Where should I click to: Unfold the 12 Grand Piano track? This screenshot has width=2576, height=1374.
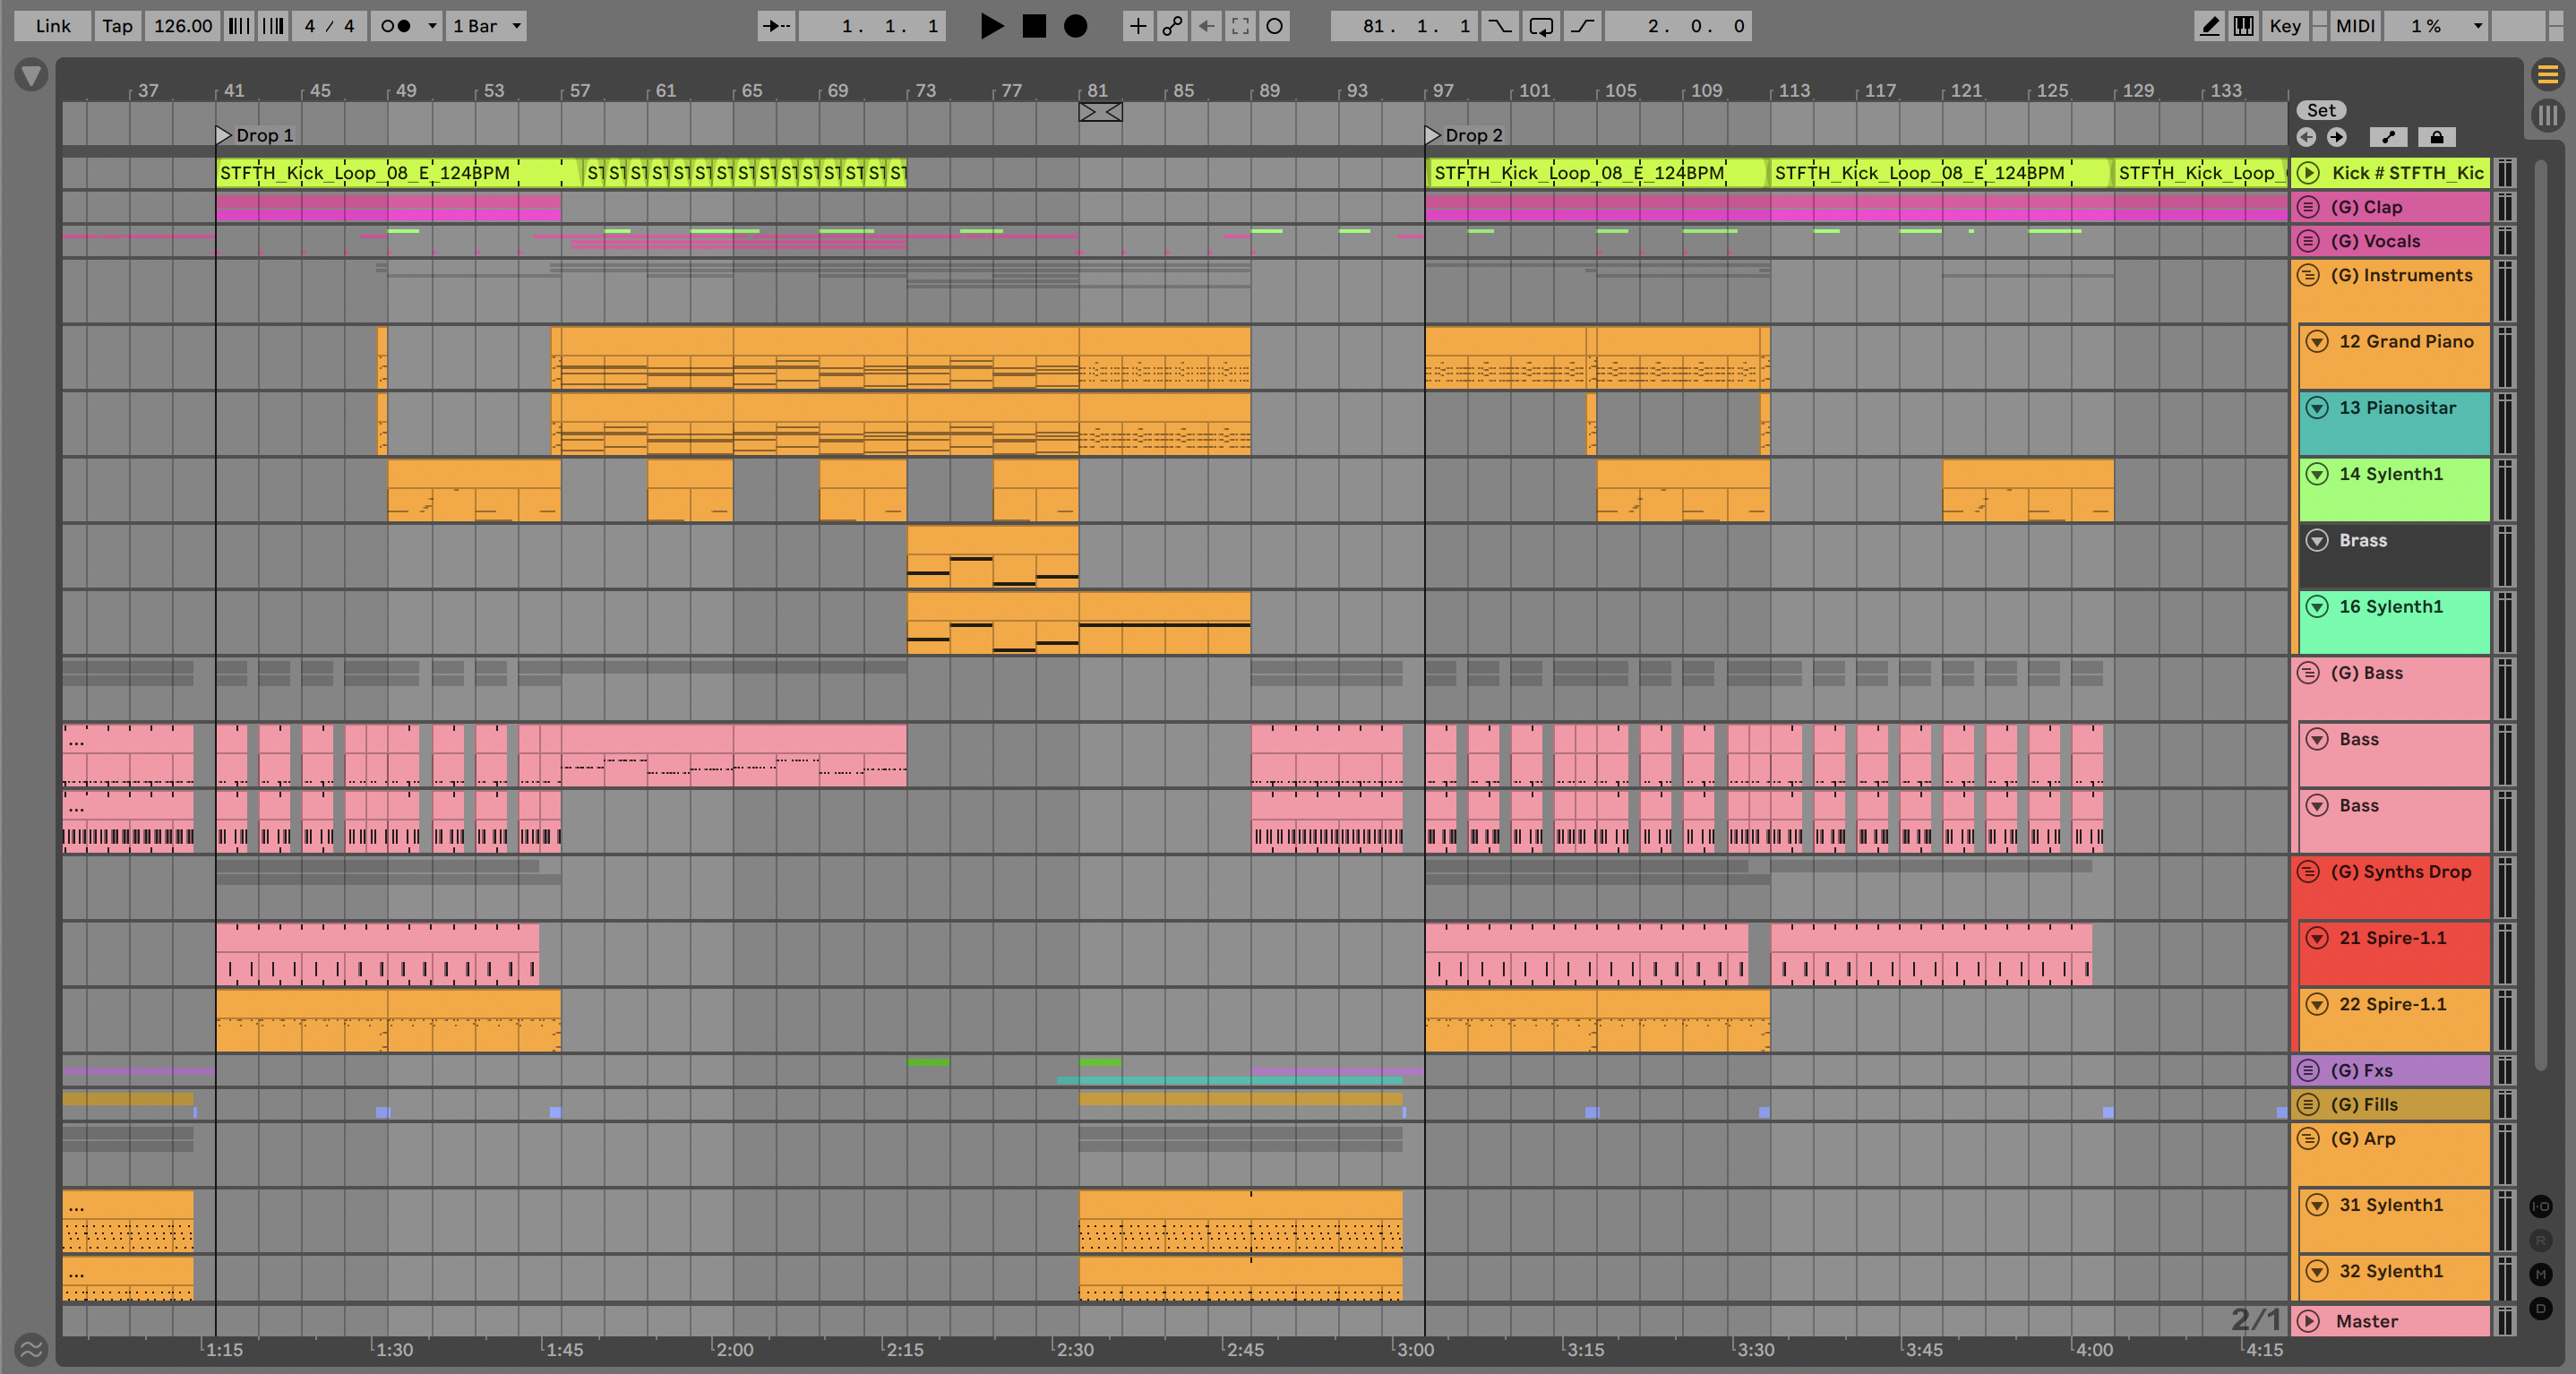click(x=2316, y=342)
